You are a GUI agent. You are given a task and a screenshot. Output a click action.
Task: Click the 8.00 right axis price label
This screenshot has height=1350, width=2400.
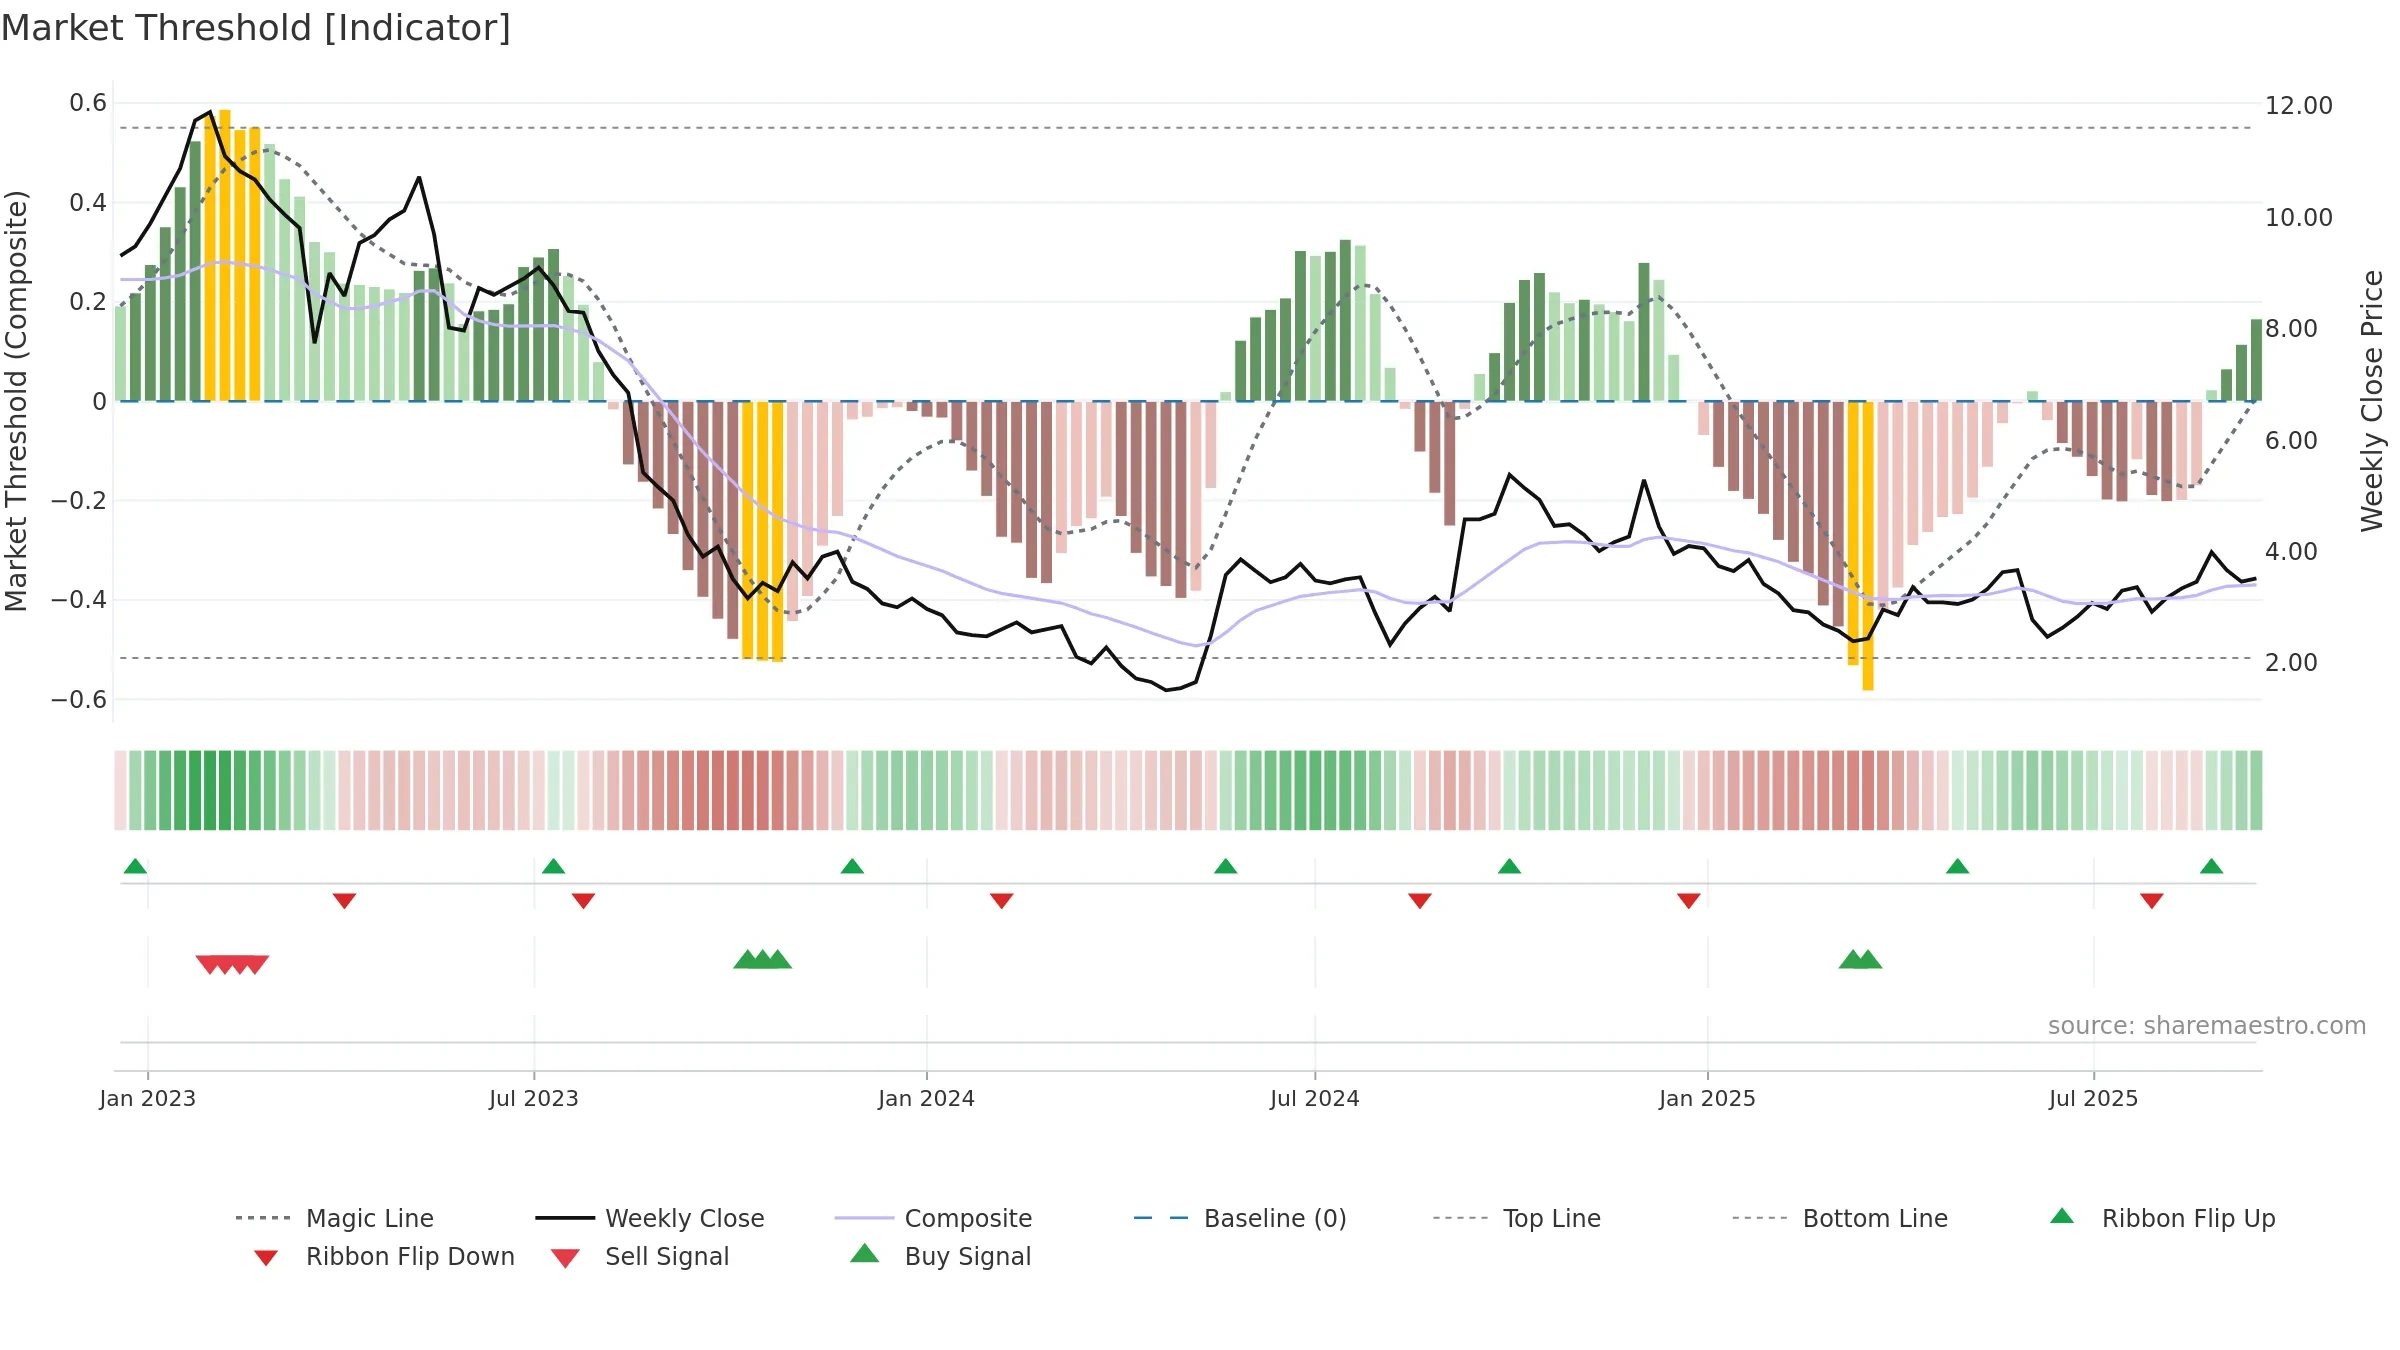[2291, 329]
